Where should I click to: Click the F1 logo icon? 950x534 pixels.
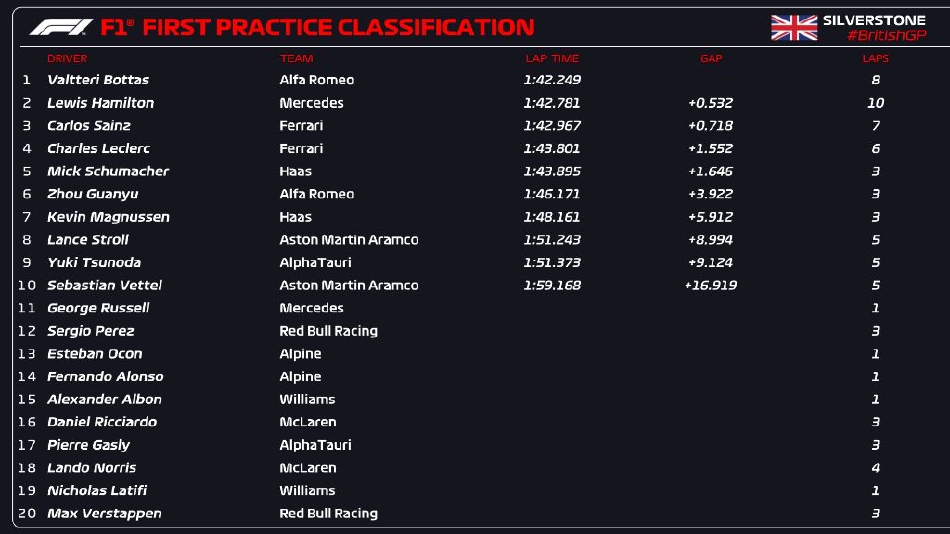click(x=61, y=27)
